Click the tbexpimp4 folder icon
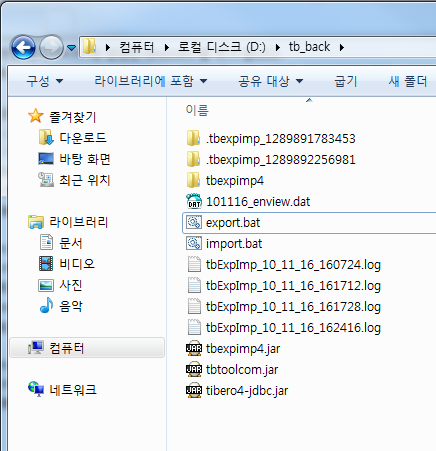Screen dimensions: 436x451 [193, 180]
